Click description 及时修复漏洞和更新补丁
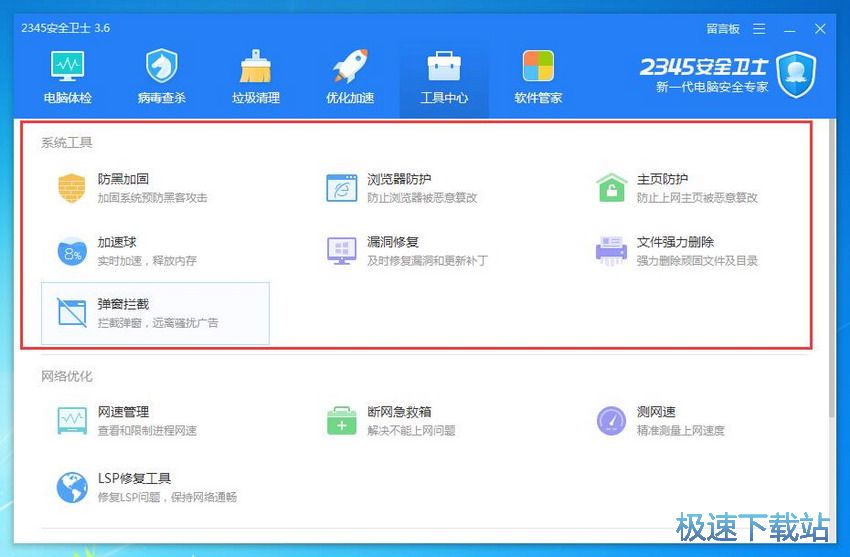This screenshot has width=850, height=557. click(427, 261)
